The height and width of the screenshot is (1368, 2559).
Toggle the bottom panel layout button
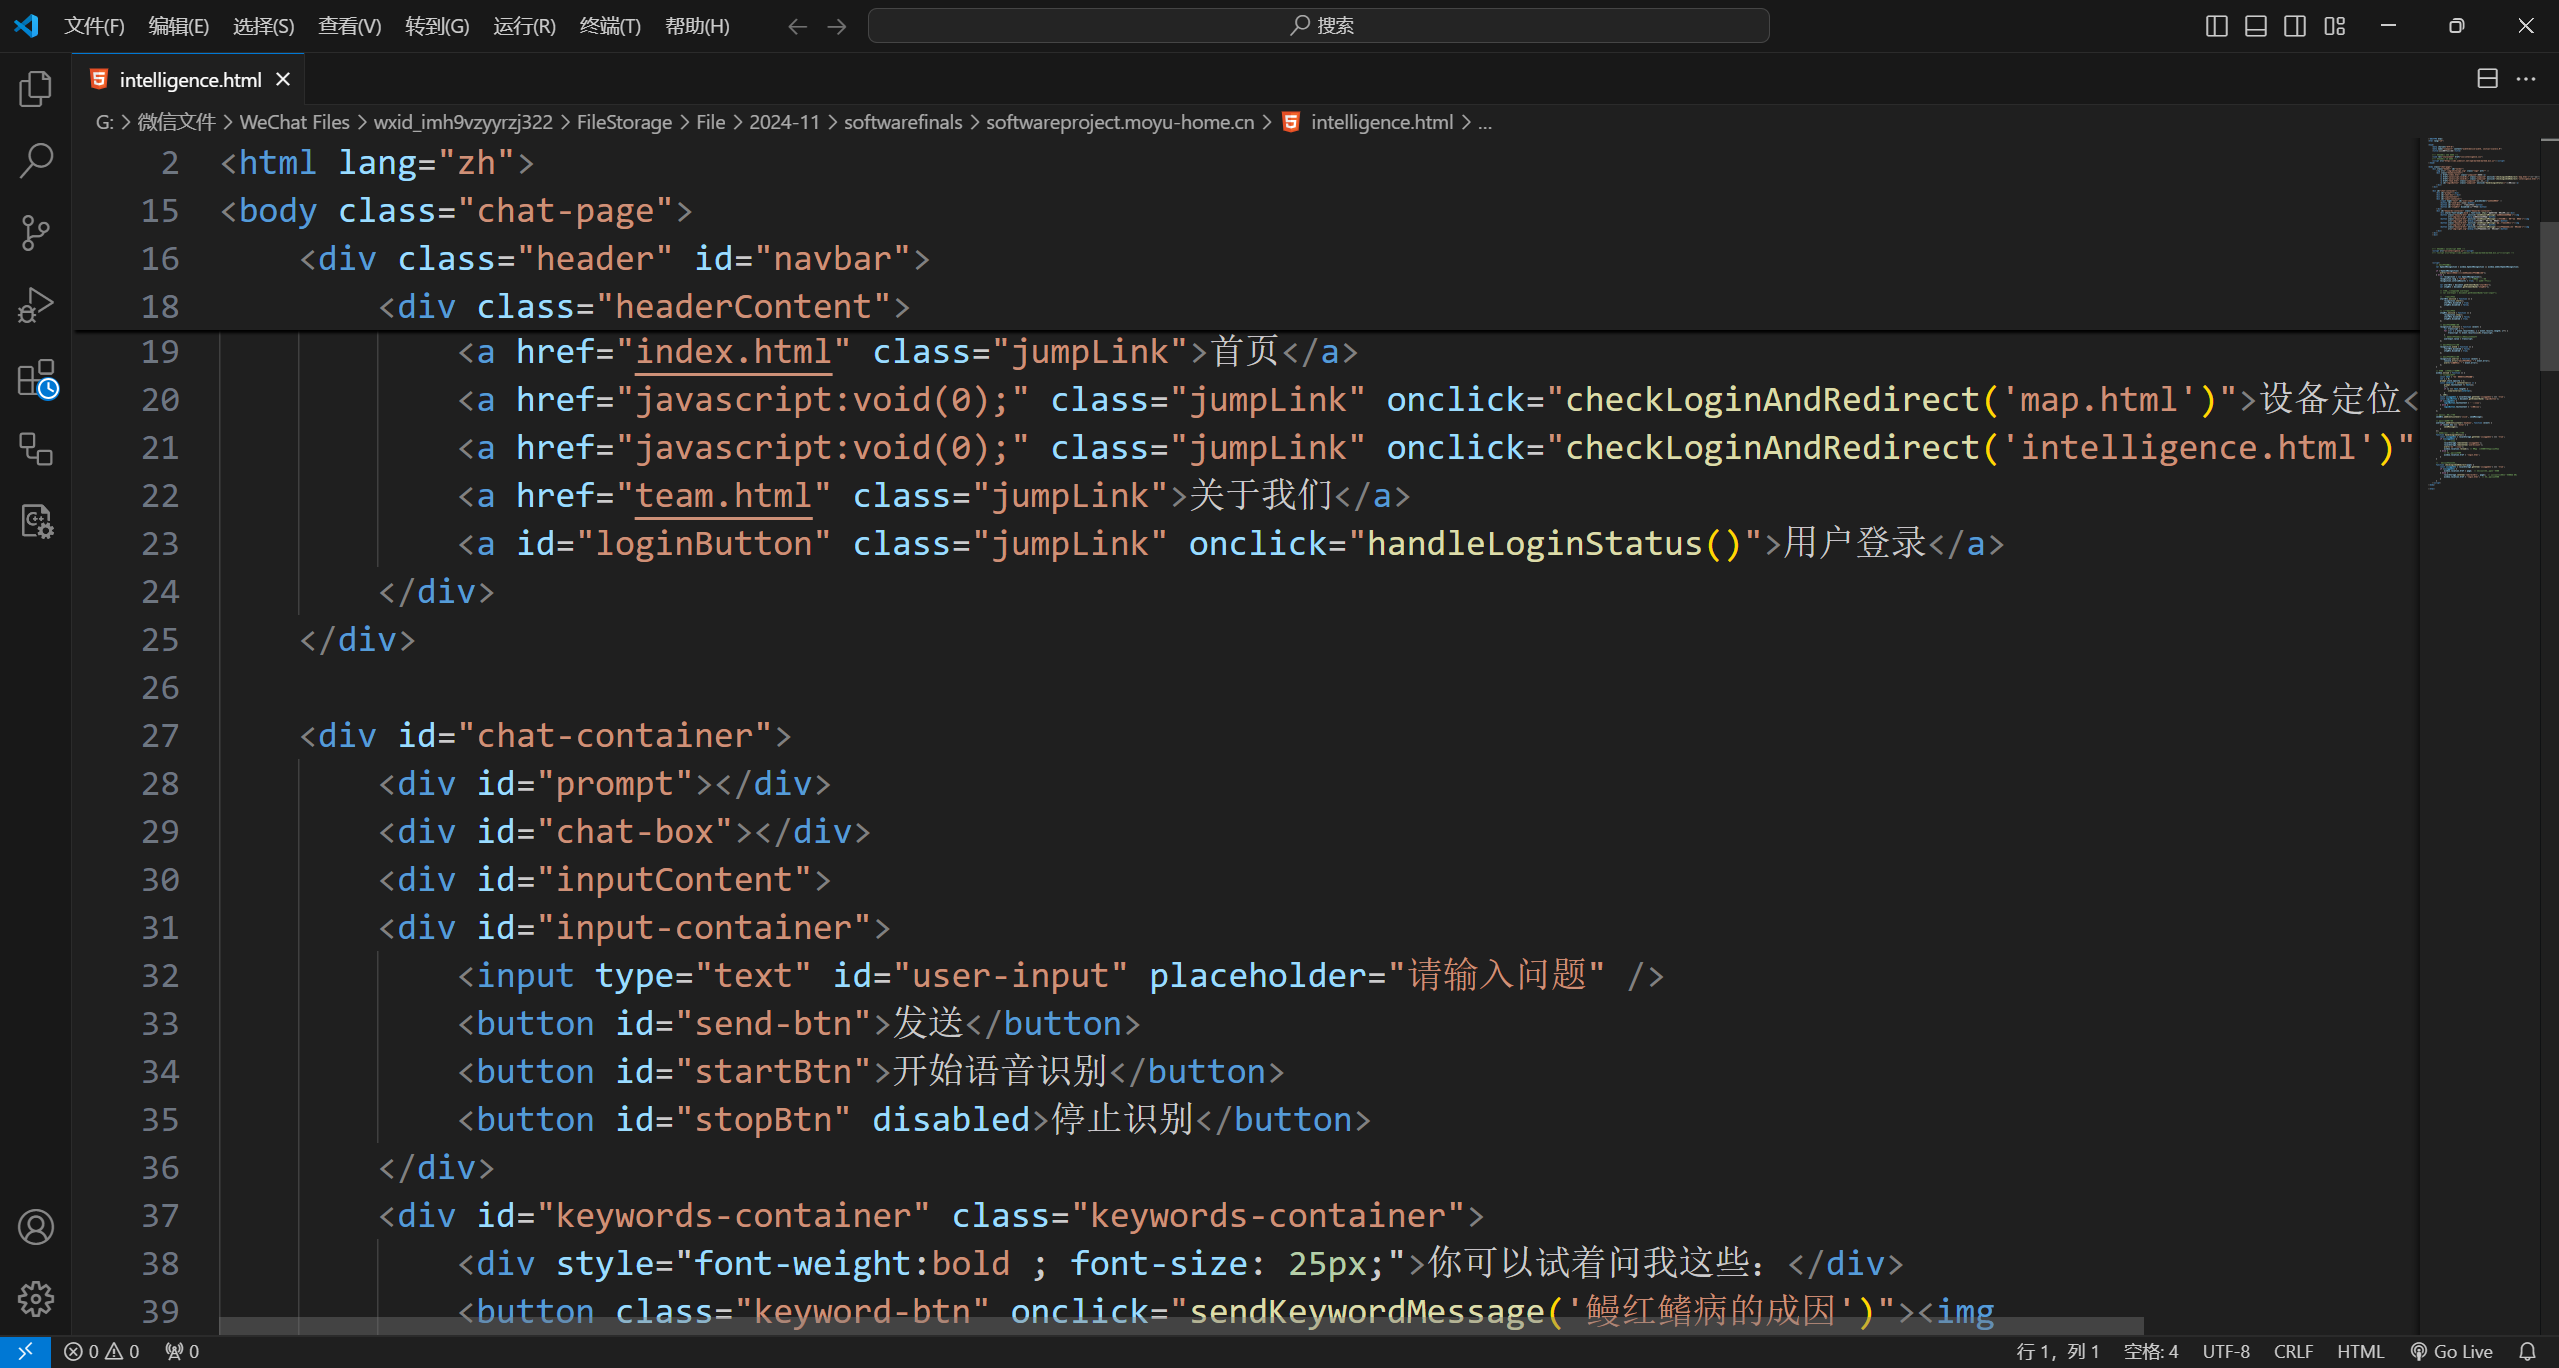(x=2256, y=26)
